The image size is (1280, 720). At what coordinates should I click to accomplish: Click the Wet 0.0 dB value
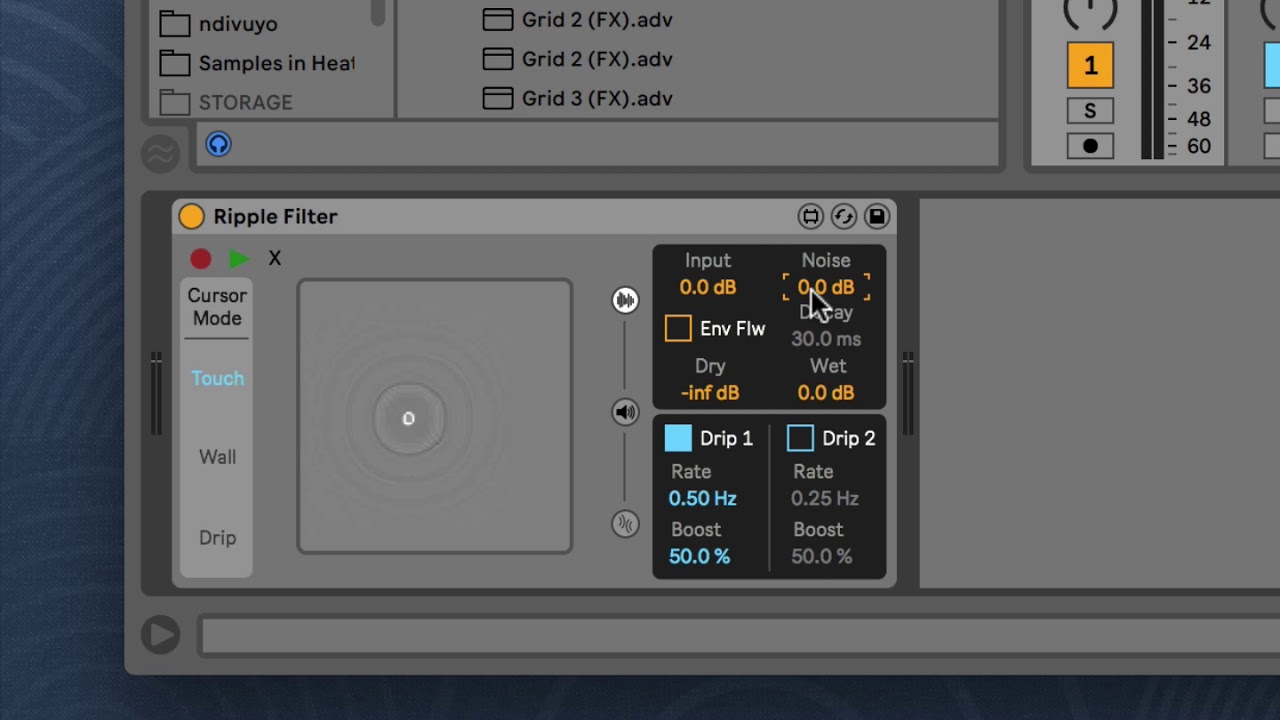[x=826, y=393]
